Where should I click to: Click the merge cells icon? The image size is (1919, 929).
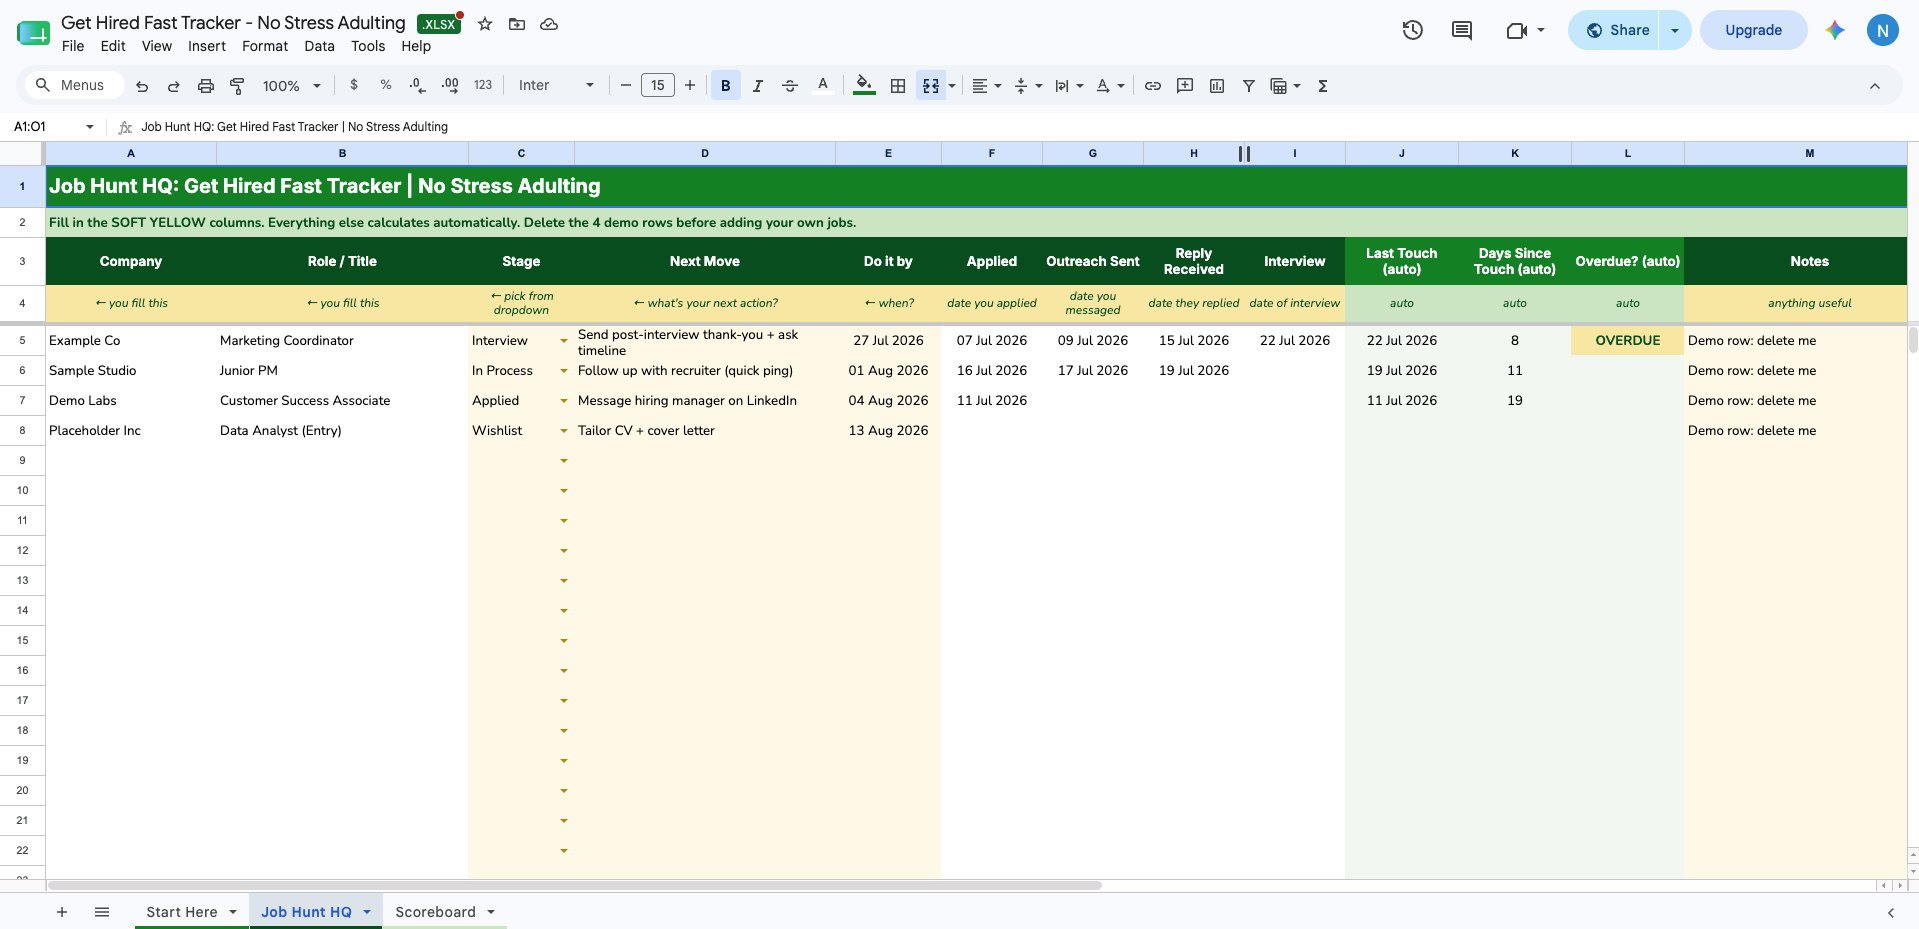tap(931, 86)
